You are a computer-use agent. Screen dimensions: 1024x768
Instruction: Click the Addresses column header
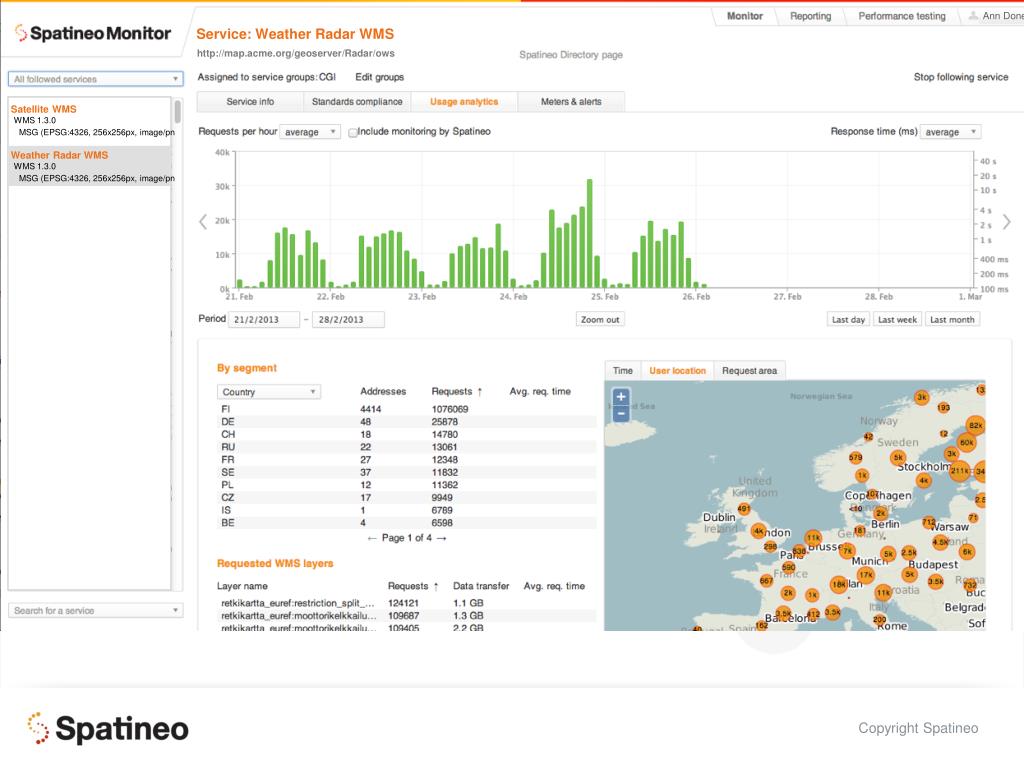click(x=383, y=391)
